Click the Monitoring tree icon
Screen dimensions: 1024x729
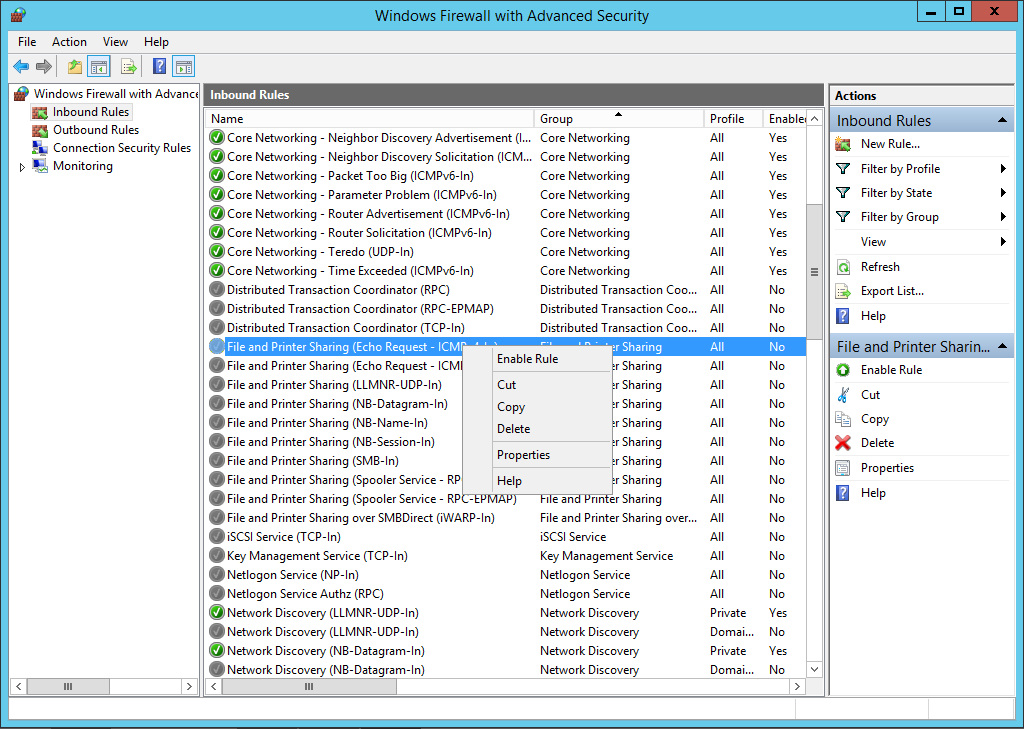click(x=40, y=166)
